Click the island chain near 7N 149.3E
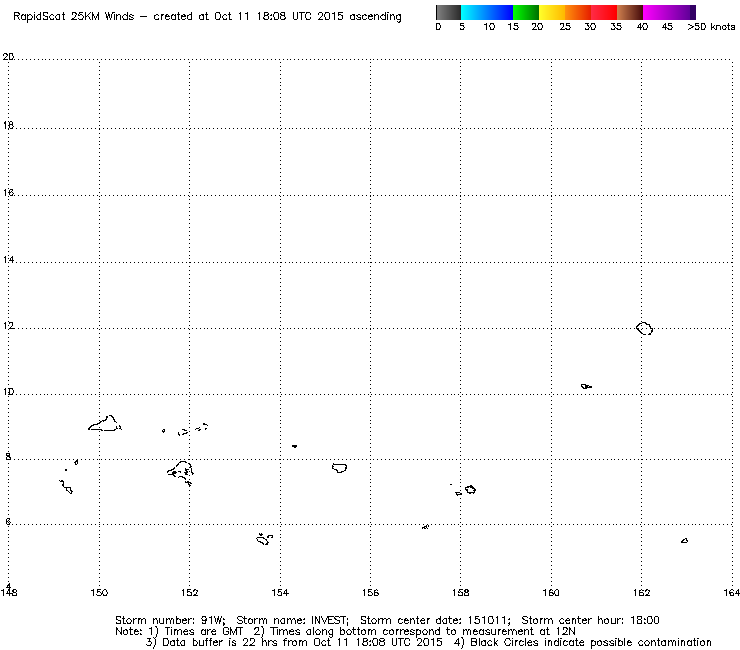 66,487
